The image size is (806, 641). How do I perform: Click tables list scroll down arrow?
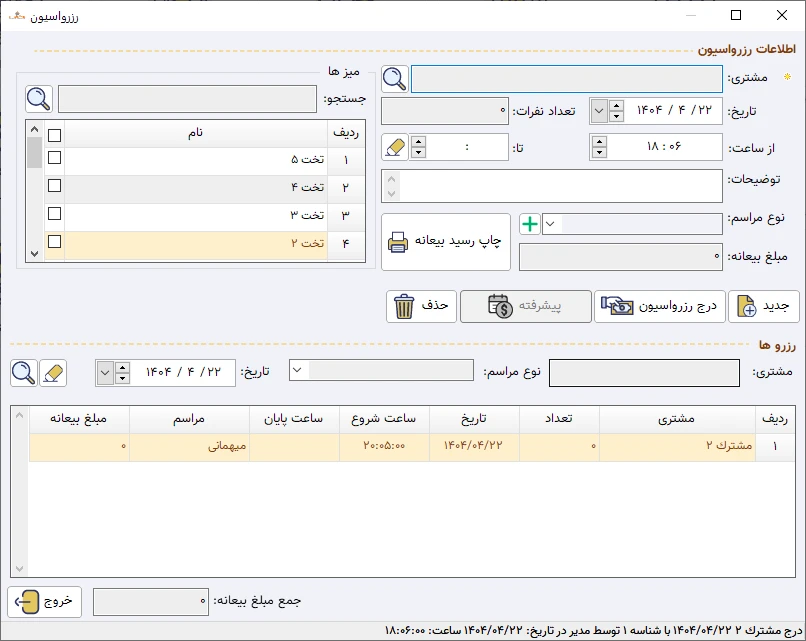pyautogui.click(x=34, y=253)
